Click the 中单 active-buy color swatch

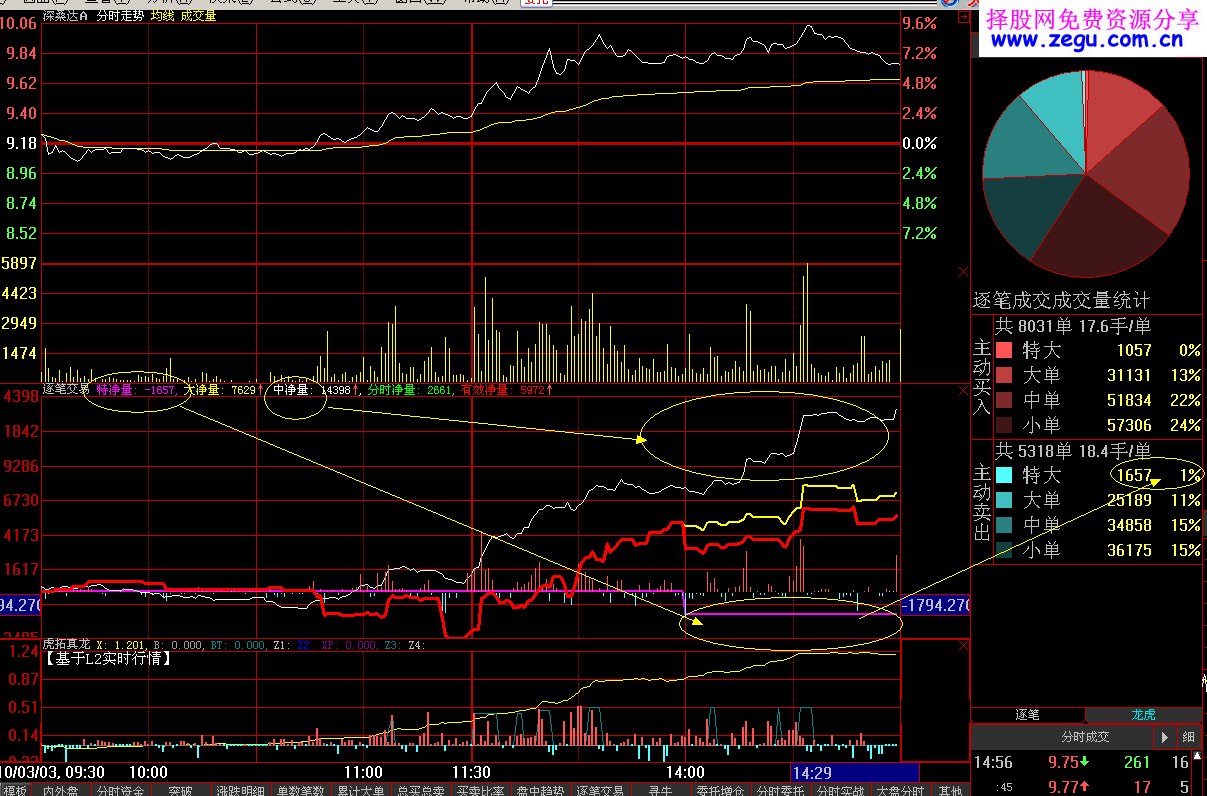(x=1004, y=400)
